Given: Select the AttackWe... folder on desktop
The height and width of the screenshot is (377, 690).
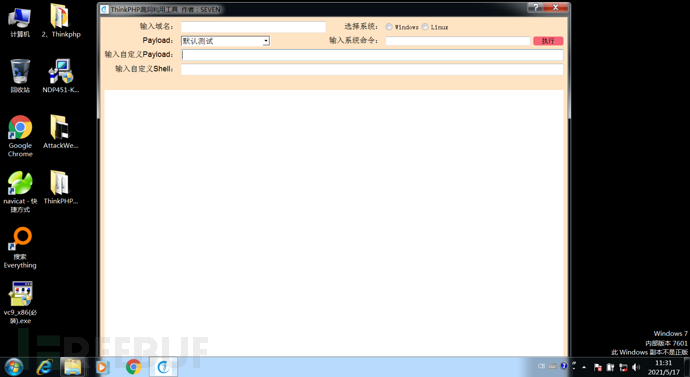Looking at the screenshot, I should pyautogui.click(x=61, y=132).
